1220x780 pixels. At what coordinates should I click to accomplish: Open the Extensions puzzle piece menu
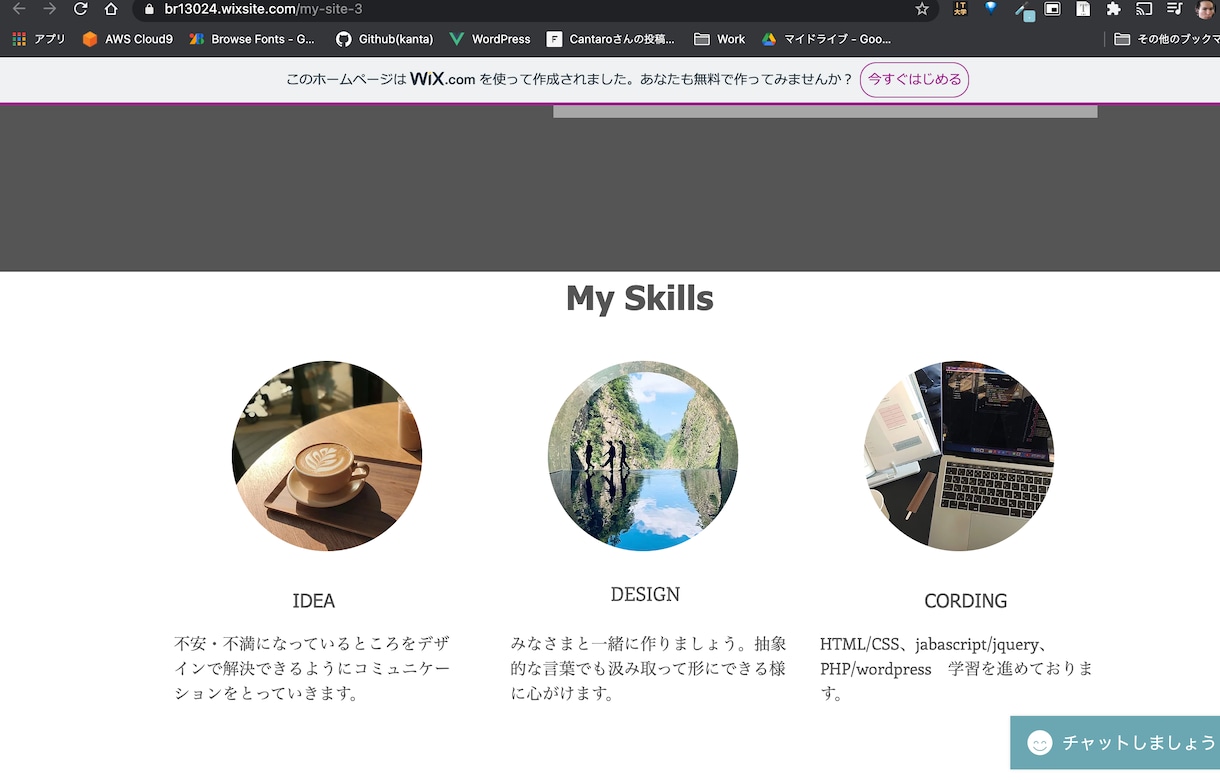pyautogui.click(x=1113, y=9)
